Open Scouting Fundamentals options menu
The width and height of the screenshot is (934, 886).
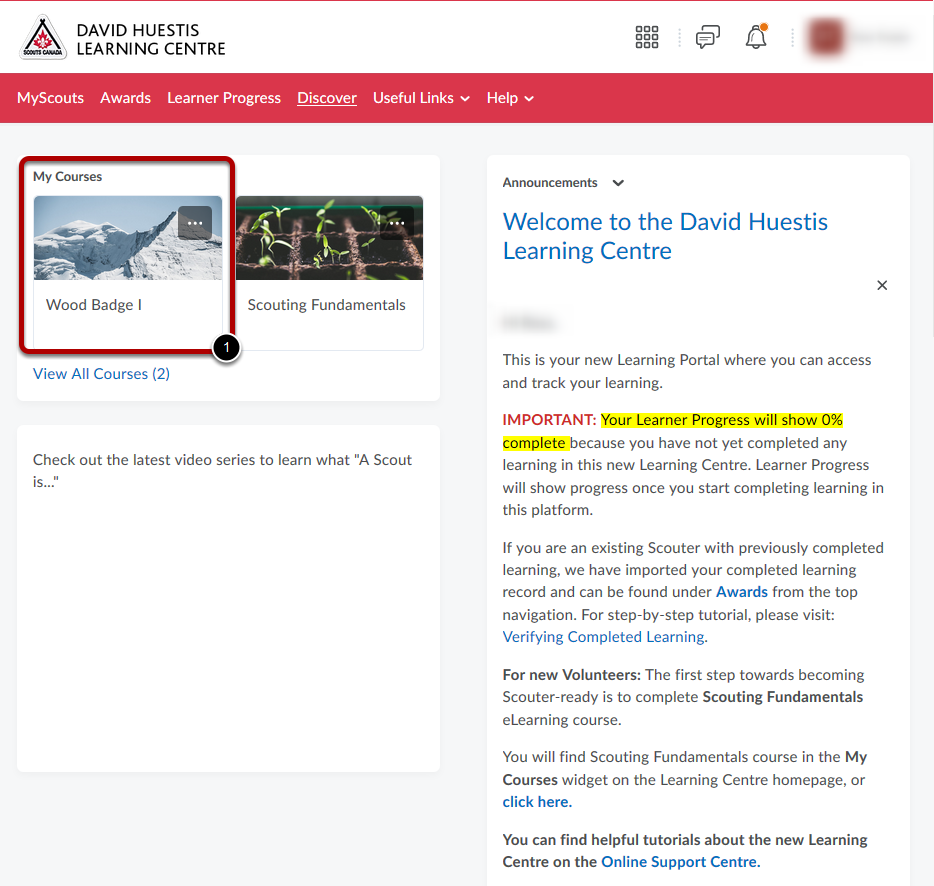[397, 223]
